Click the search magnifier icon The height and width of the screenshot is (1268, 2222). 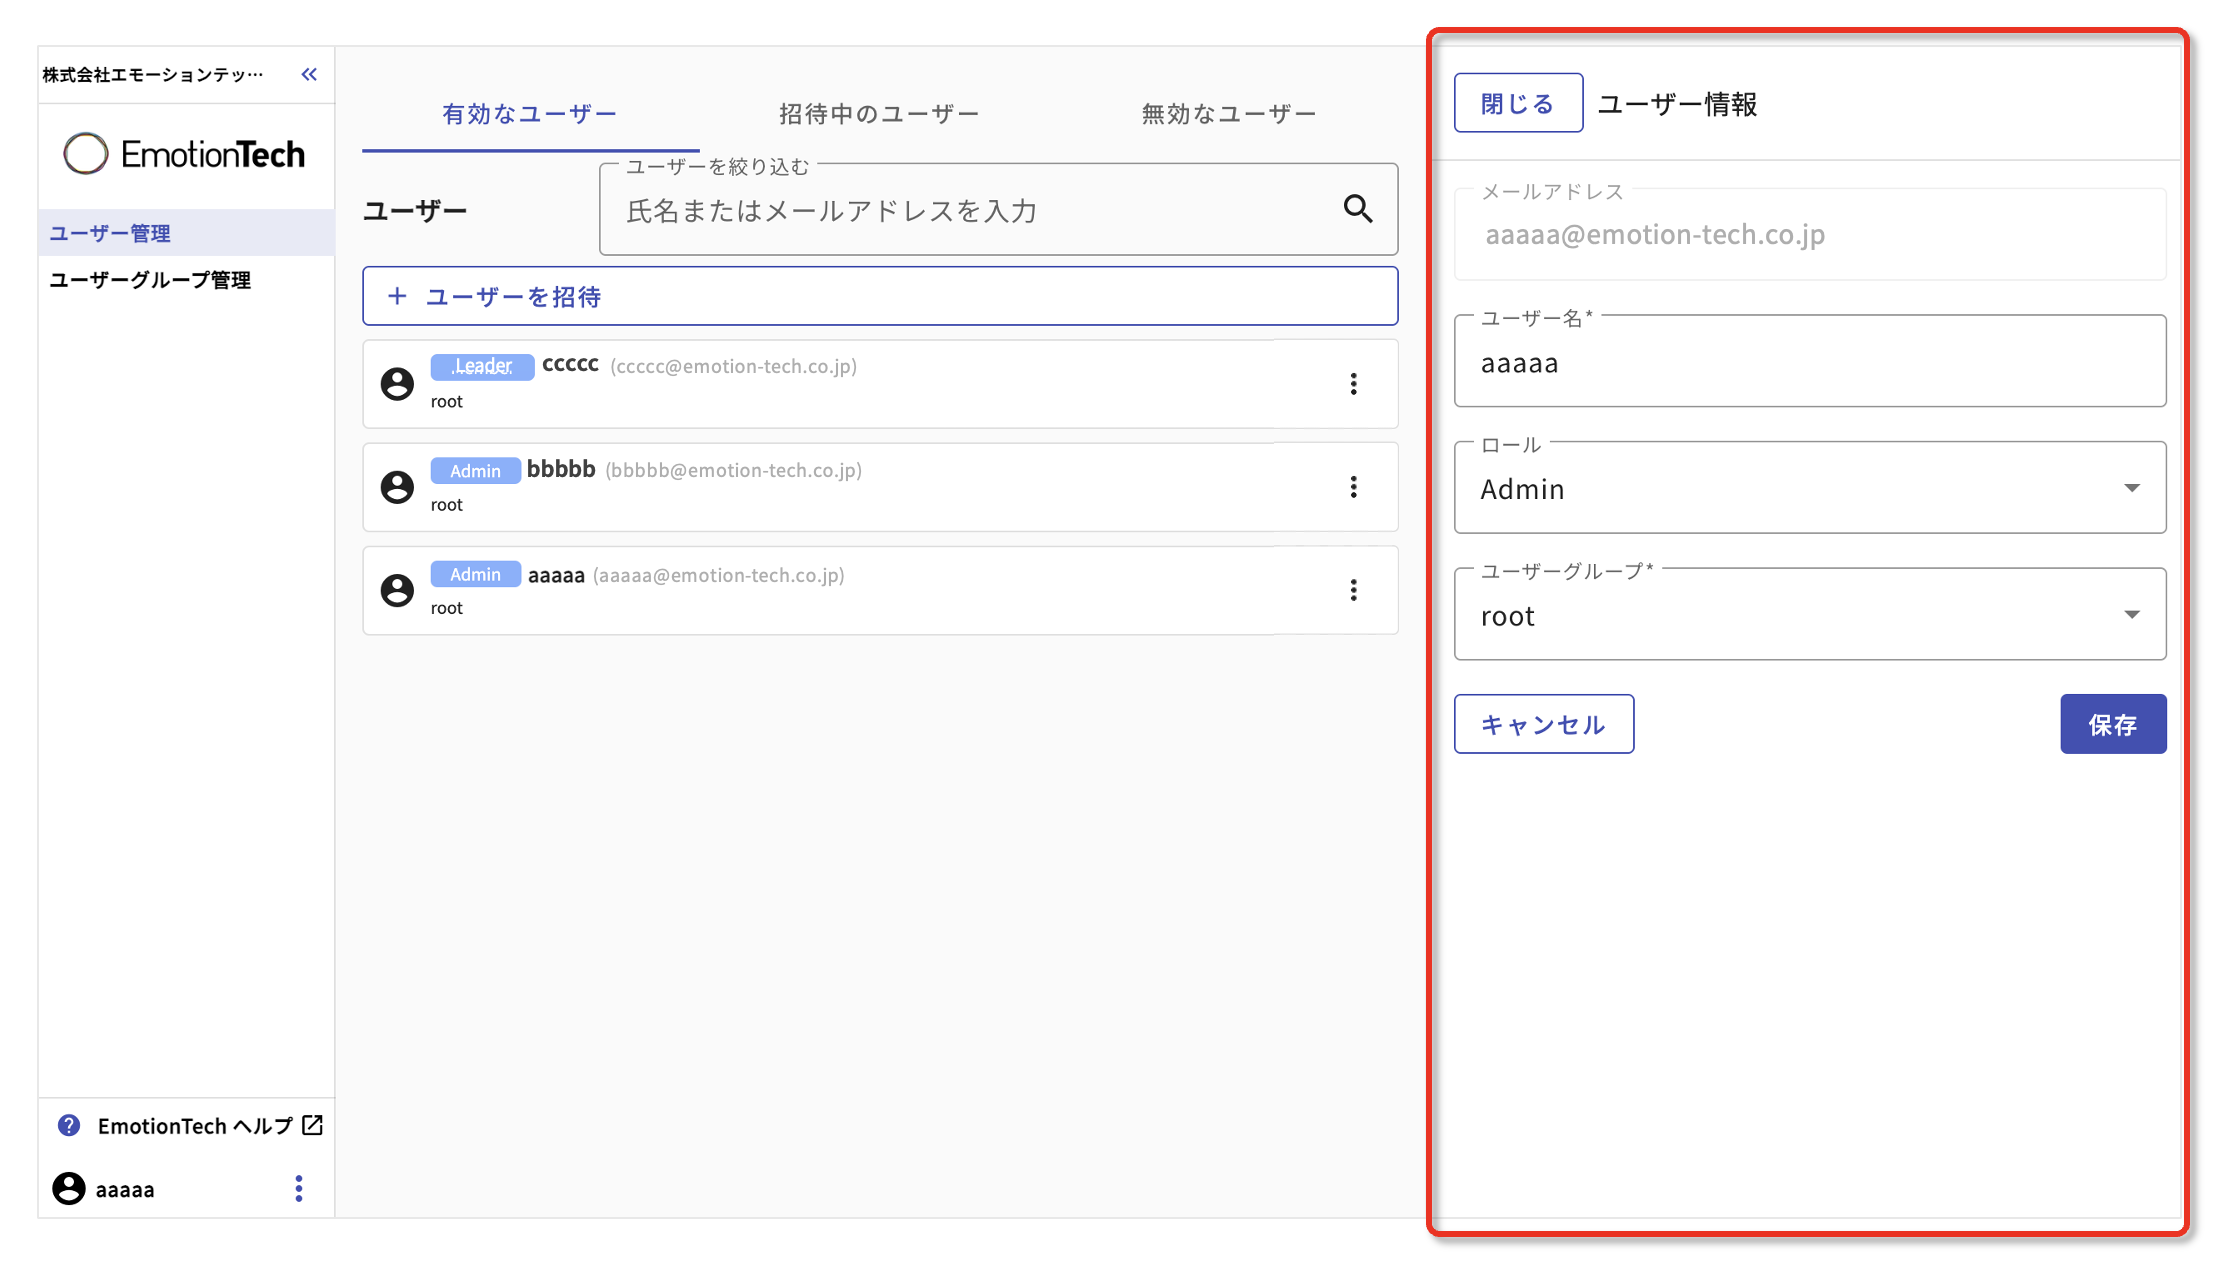point(1357,209)
